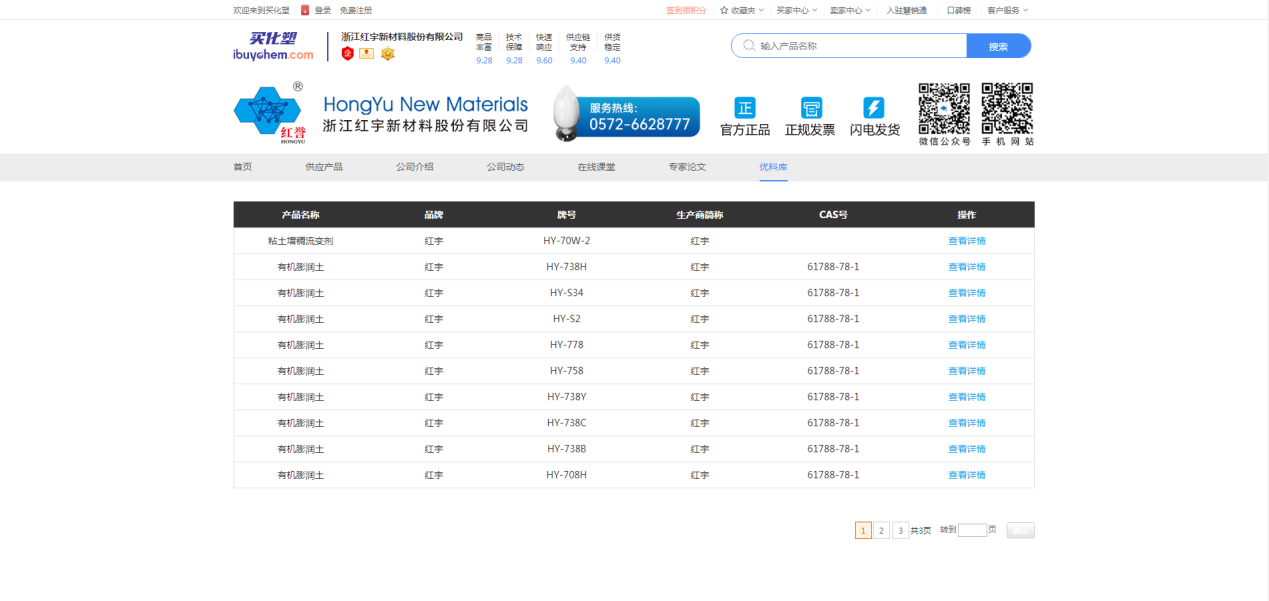Click the 入驻慧销通 link
The height and width of the screenshot is (601, 1269).
pyautogui.click(x=907, y=10)
